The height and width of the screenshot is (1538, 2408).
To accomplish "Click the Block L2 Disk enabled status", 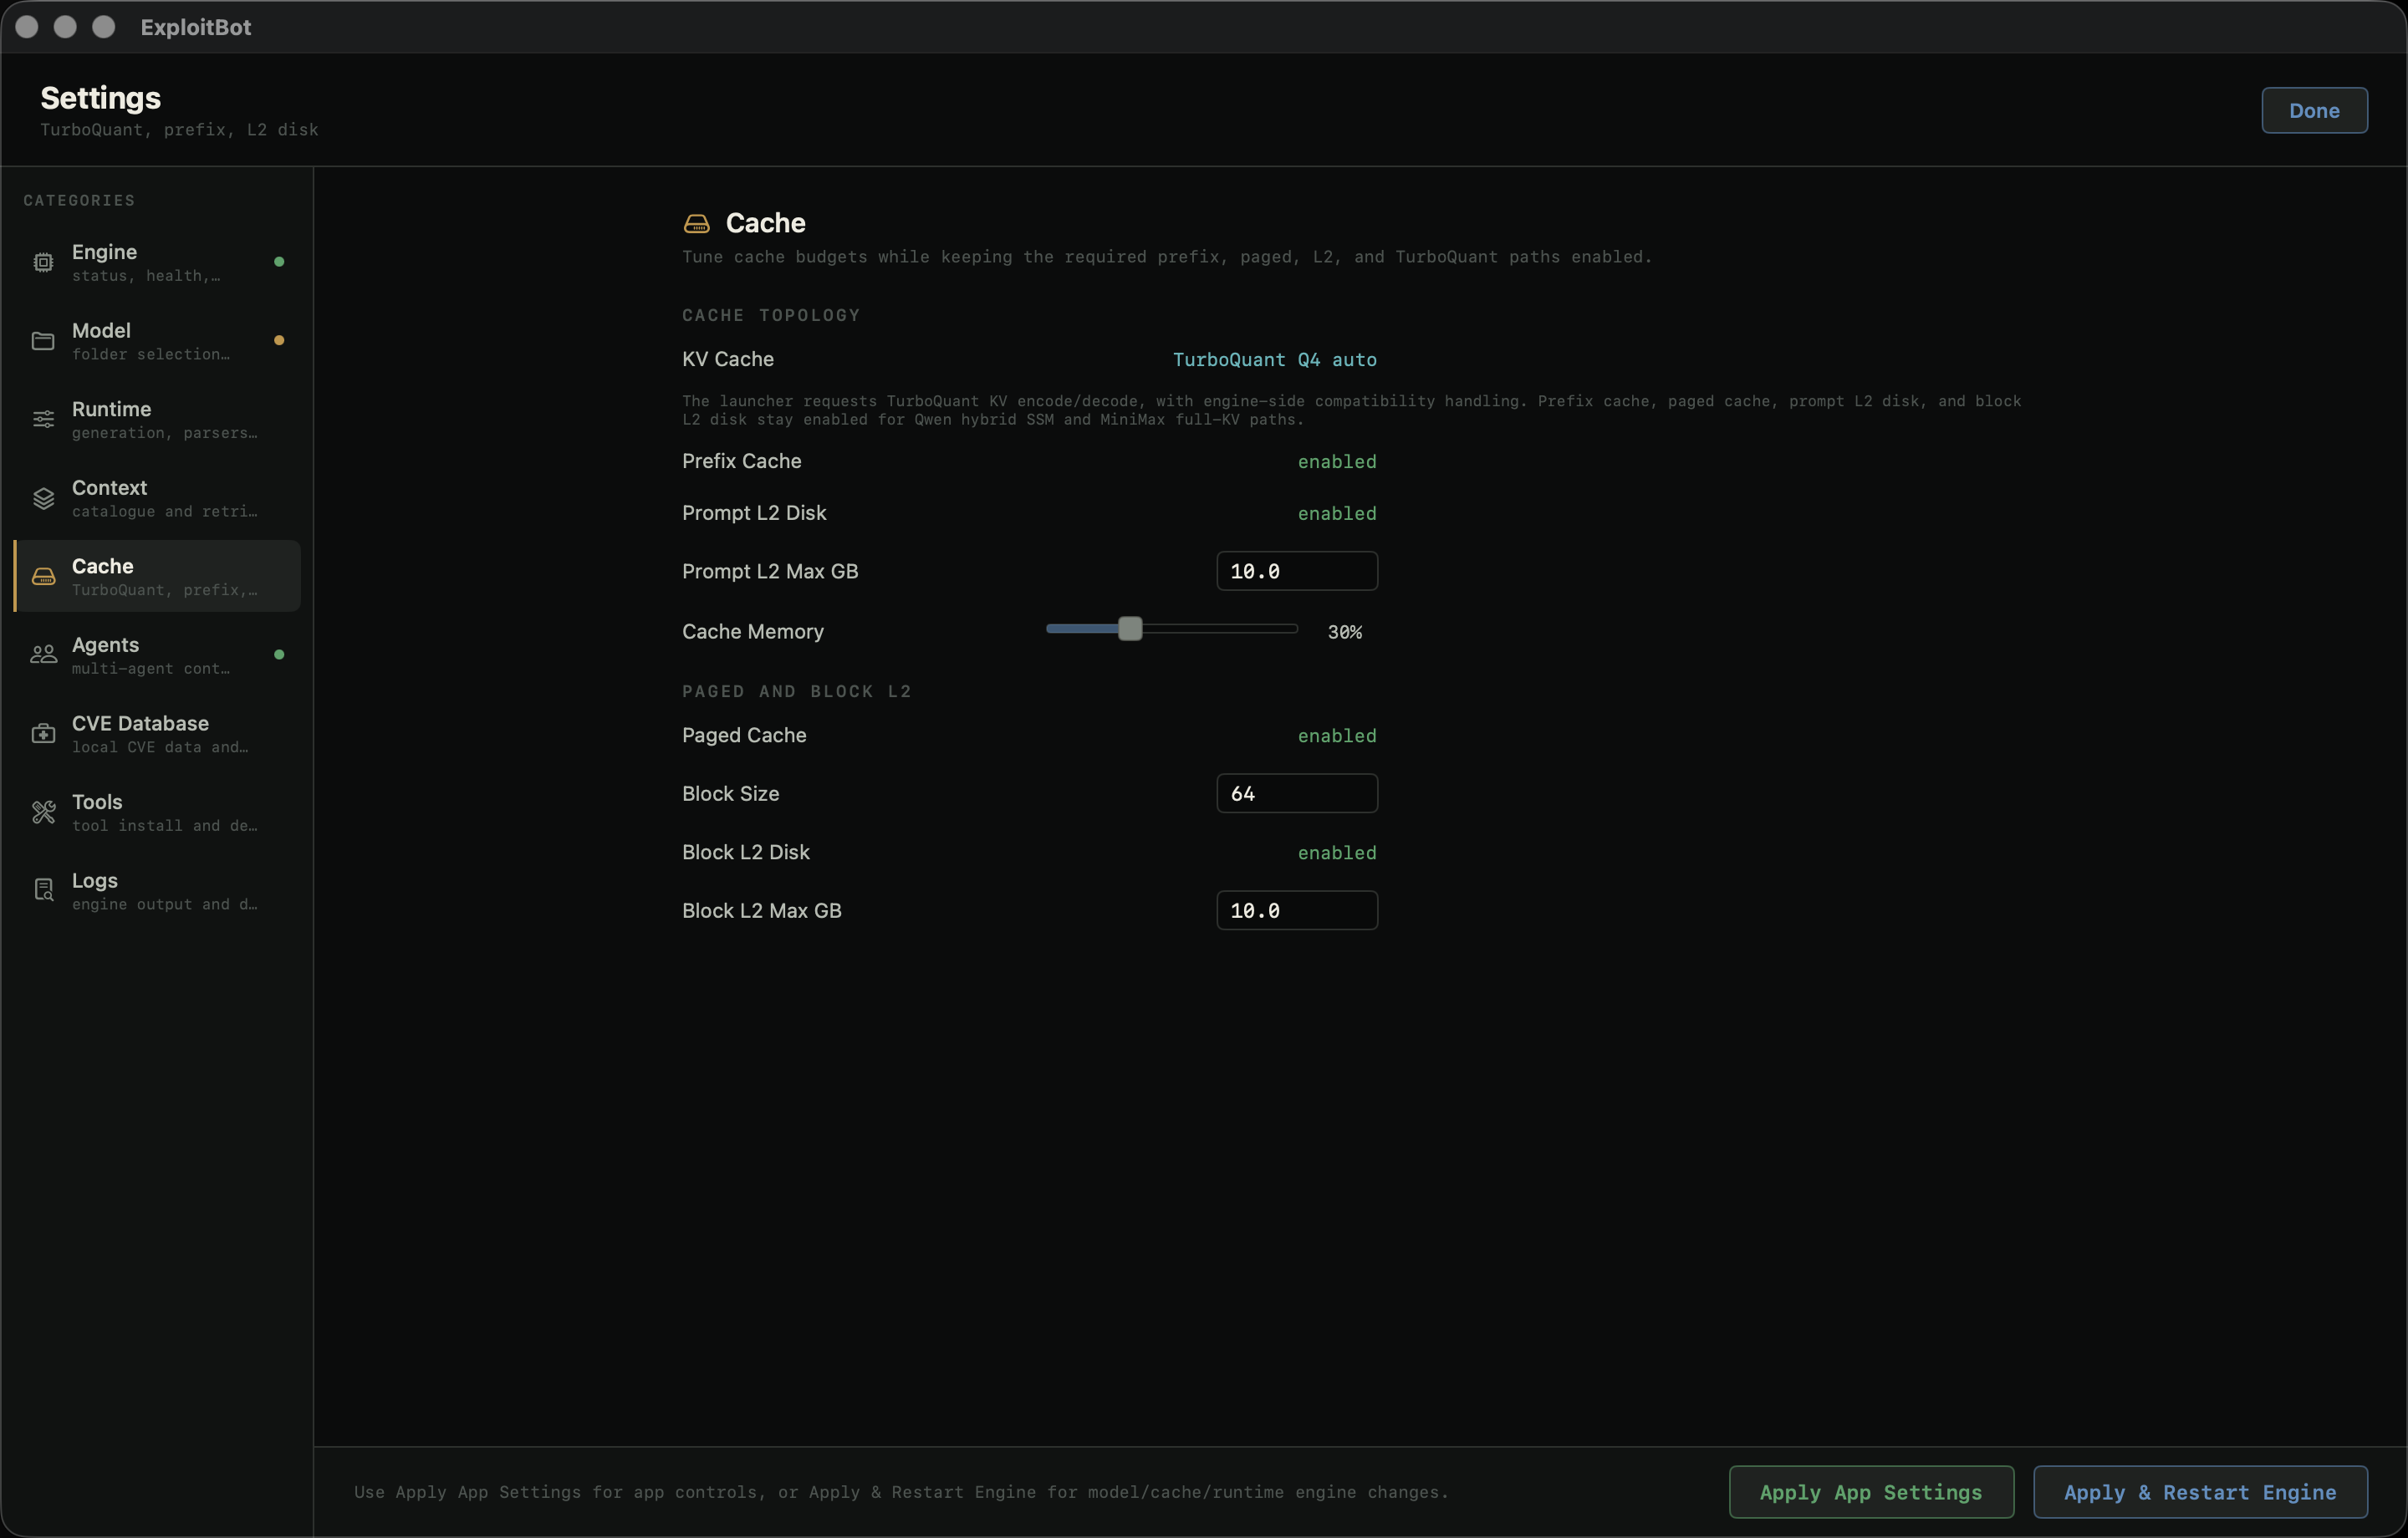I will coord(1336,853).
